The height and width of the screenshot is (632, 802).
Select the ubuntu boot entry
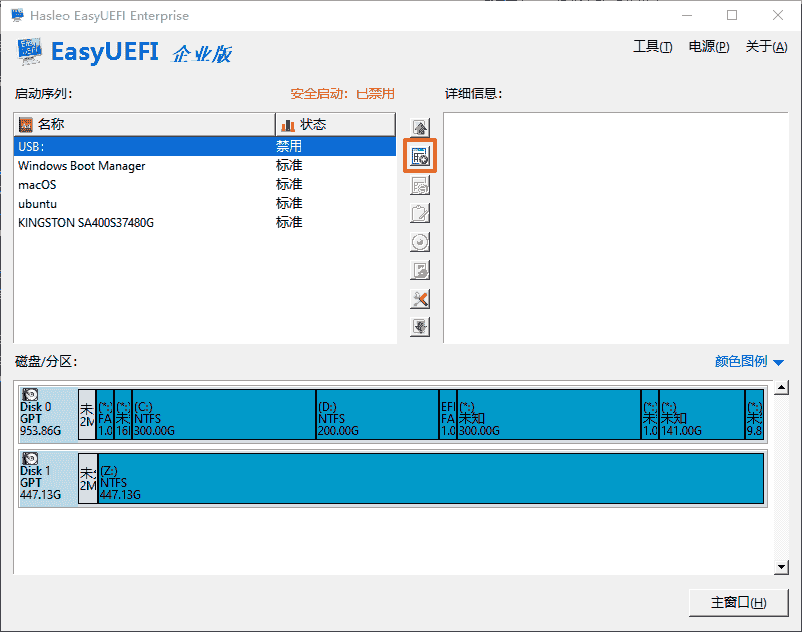(38, 204)
